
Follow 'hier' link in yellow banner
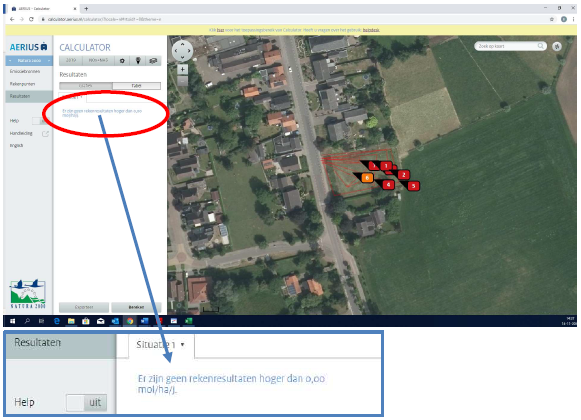(220, 30)
